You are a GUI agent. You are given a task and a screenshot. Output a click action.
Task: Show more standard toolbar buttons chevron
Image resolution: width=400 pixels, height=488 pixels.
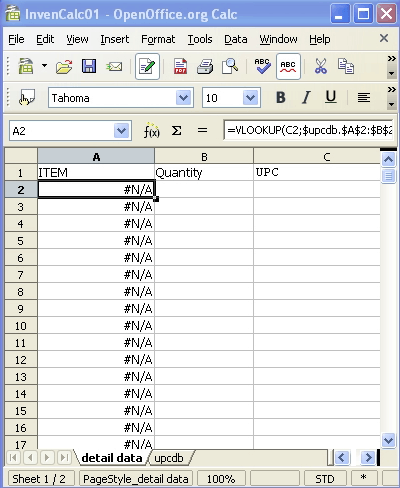(392, 59)
